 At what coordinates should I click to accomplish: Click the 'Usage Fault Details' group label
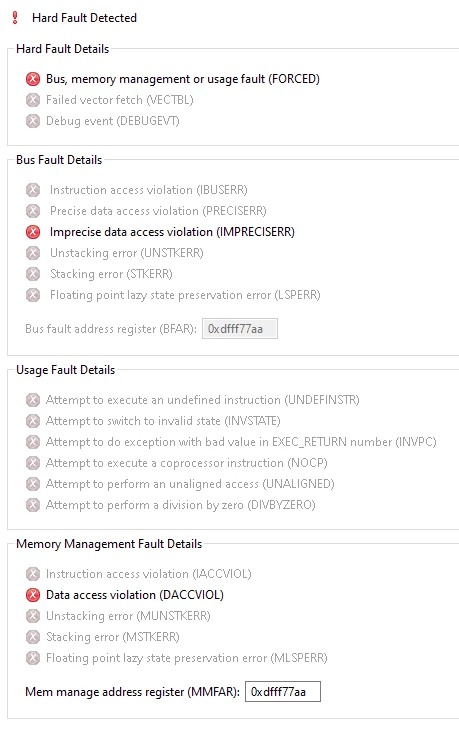pos(65,370)
